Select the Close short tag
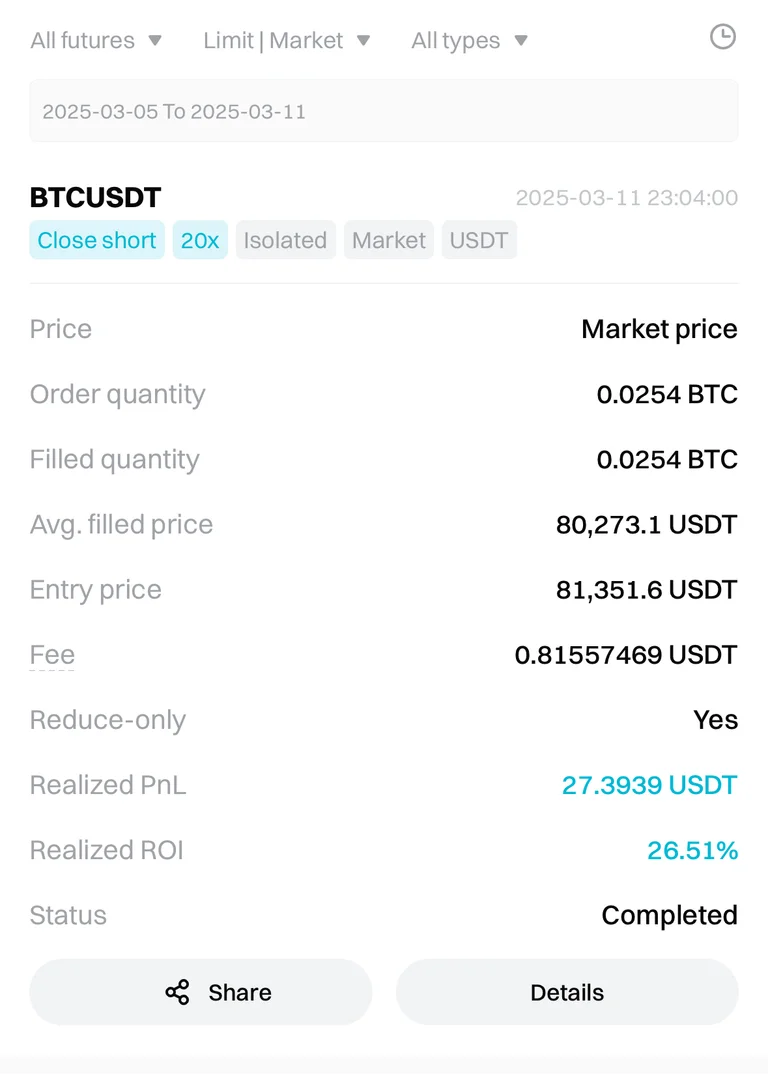 (97, 241)
